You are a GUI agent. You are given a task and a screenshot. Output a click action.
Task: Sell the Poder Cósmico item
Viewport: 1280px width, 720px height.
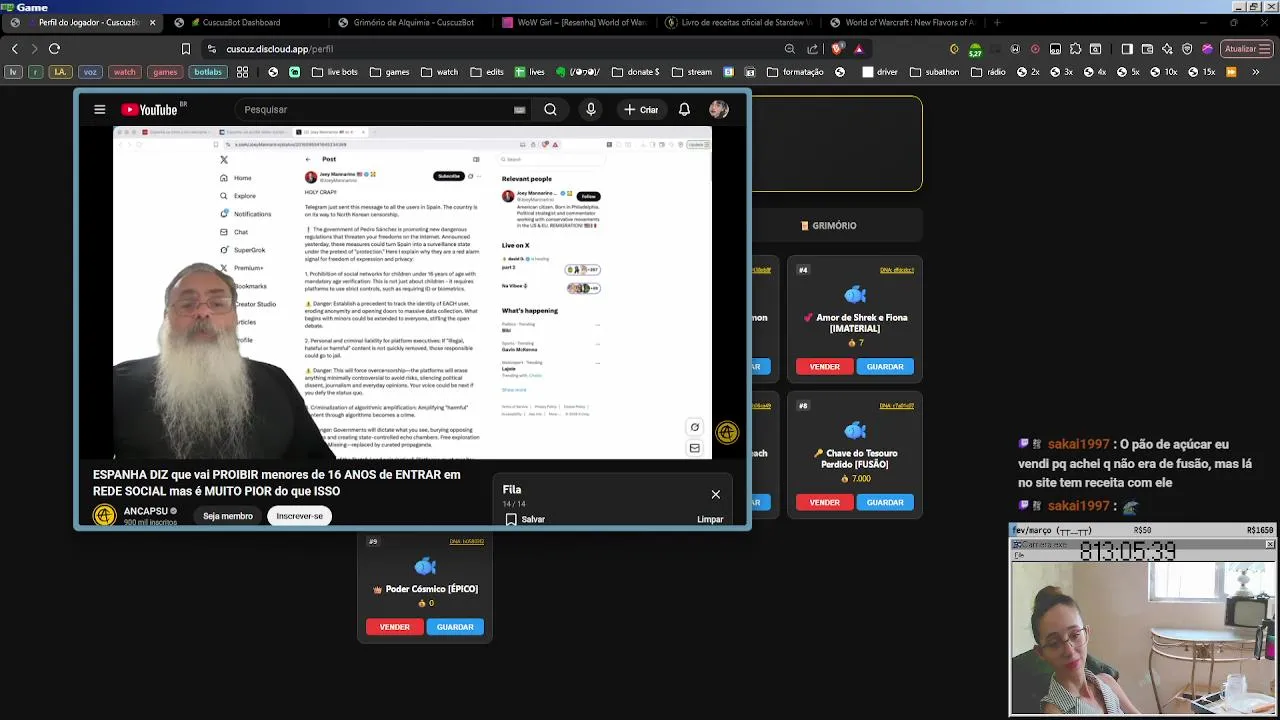(x=394, y=627)
